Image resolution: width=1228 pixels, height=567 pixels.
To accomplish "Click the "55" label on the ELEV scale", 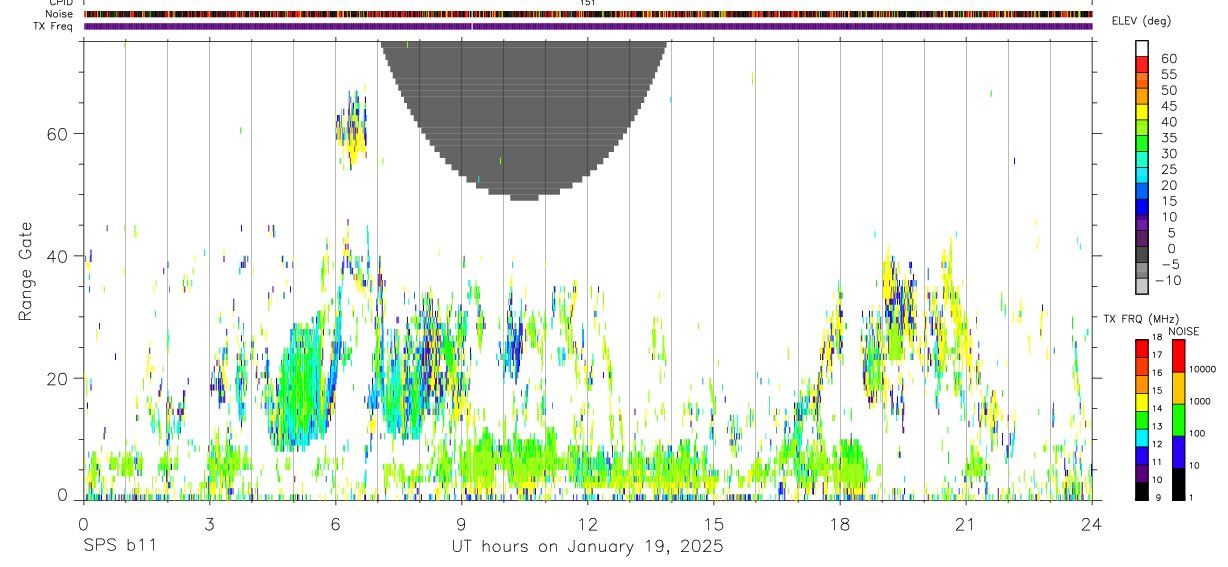I will pos(1167,75).
